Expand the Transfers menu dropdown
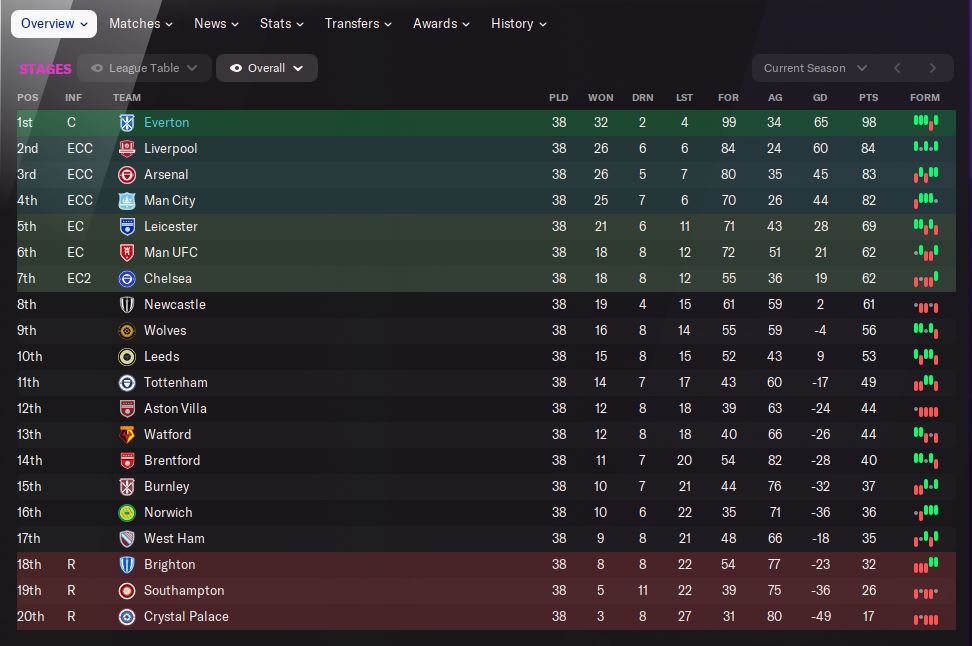972x646 pixels. pyautogui.click(x=358, y=23)
